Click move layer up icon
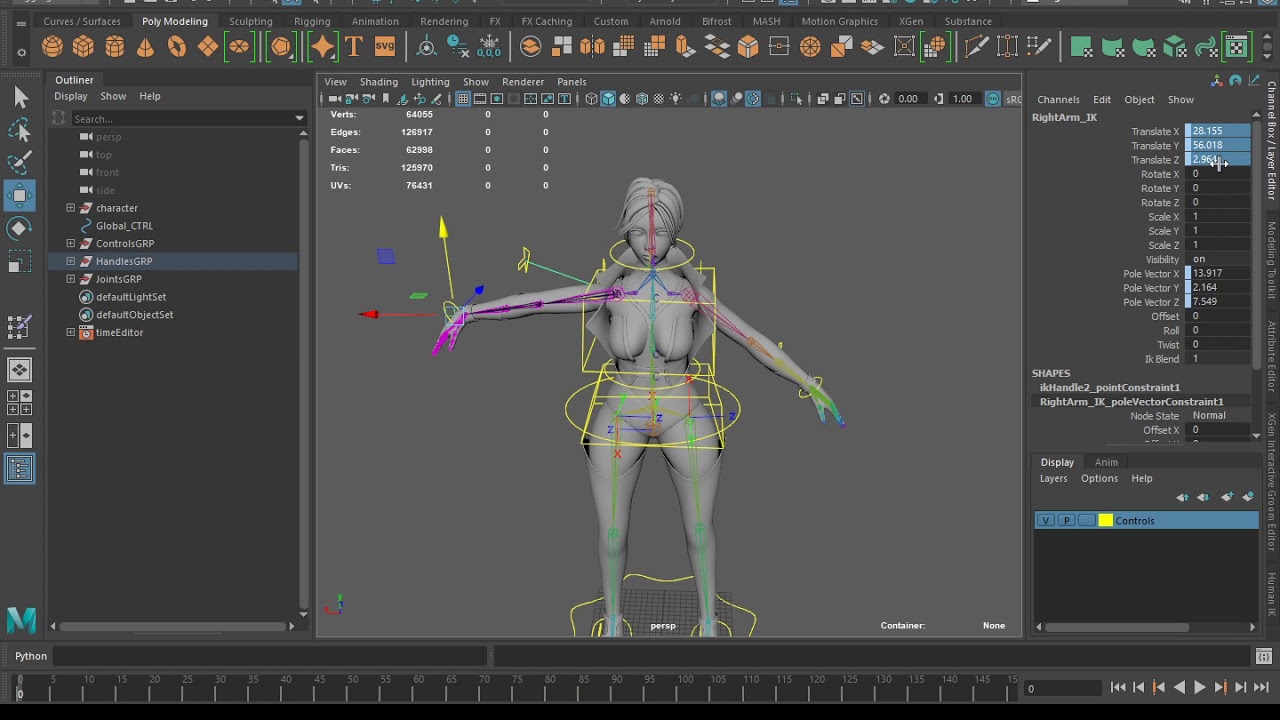This screenshot has width=1280, height=720. (1183, 497)
